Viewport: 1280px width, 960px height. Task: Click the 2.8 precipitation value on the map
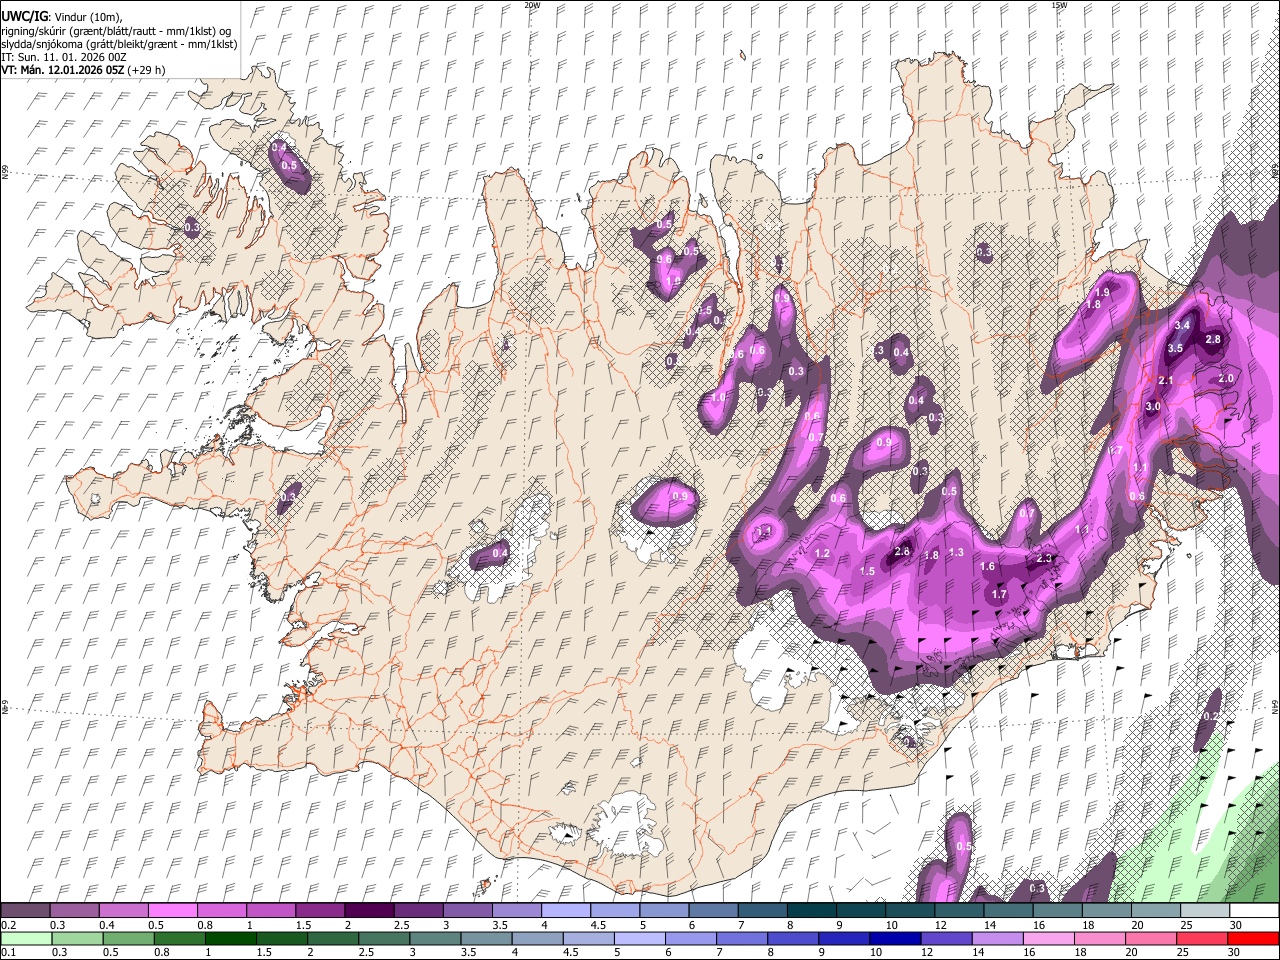coord(1213,340)
